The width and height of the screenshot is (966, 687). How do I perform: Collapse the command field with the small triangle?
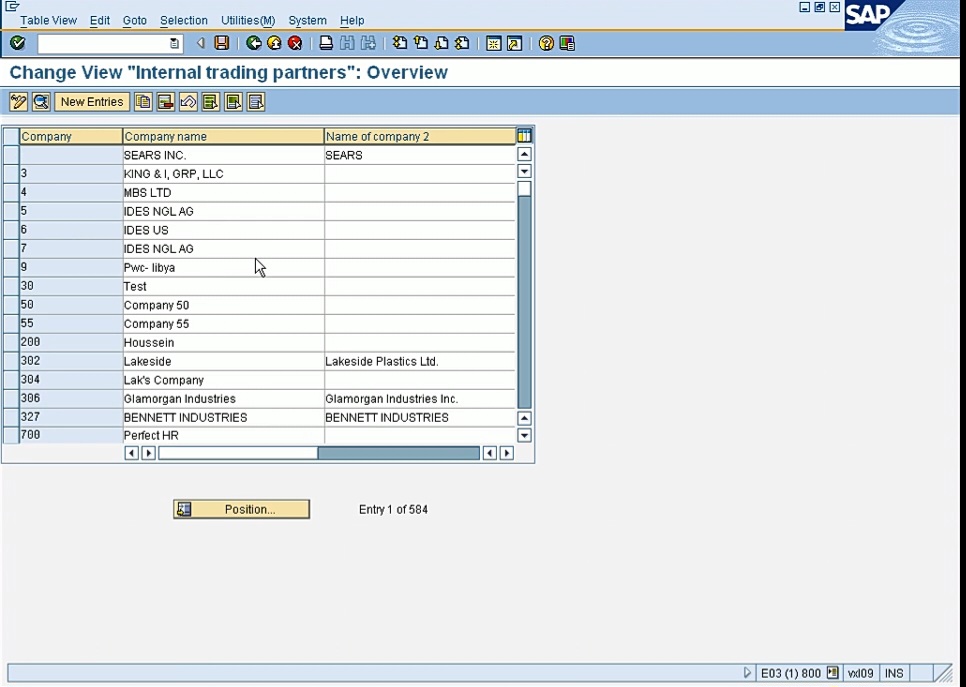(200, 43)
